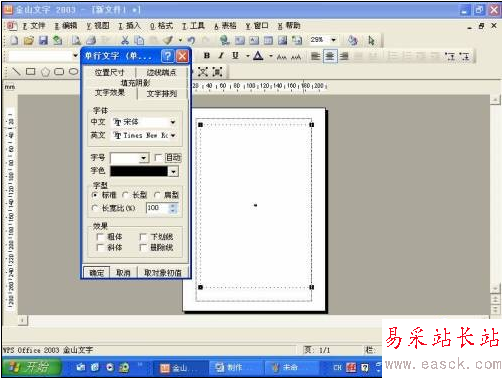Open the zoom percentage dropdown
The image size is (502, 379).
(x=333, y=40)
